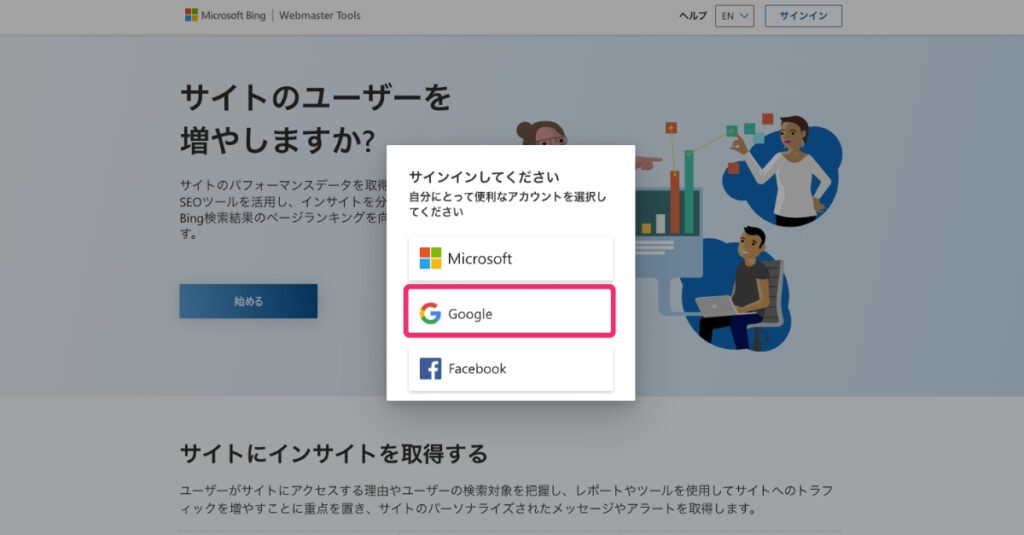Select Facebook sign-in option
Viewport: 1024px width, 535px height.
pos(511,368)
